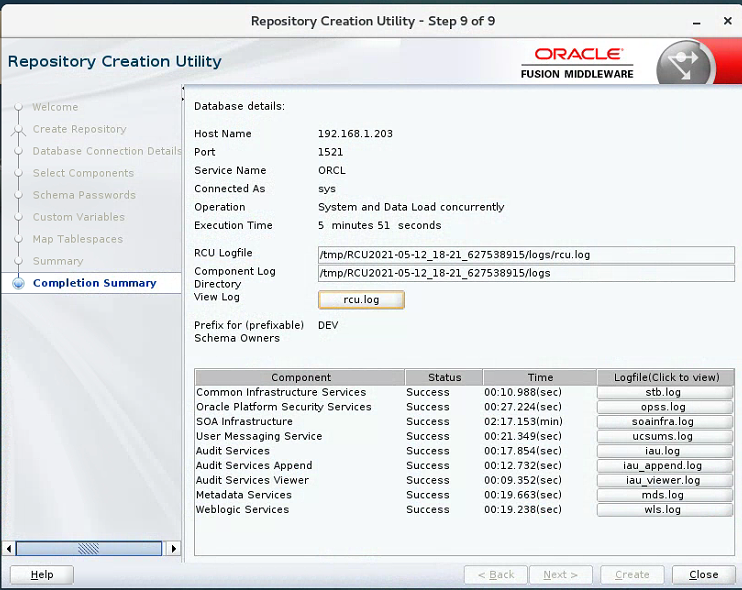Open the iau_append.log logfile

click(664, 466)
